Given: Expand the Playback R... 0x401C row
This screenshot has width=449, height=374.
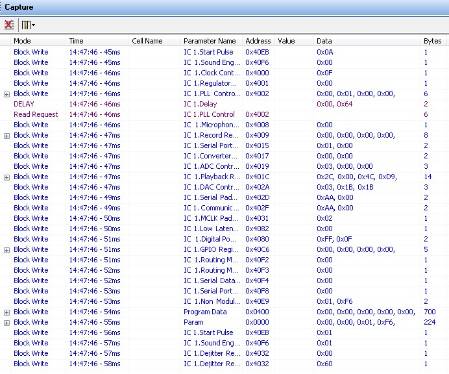Looking at the screenshot, I should [x=7, y=177].
